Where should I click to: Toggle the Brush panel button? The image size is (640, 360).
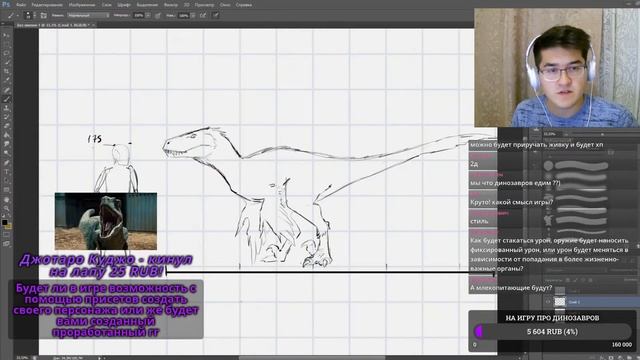43,16
